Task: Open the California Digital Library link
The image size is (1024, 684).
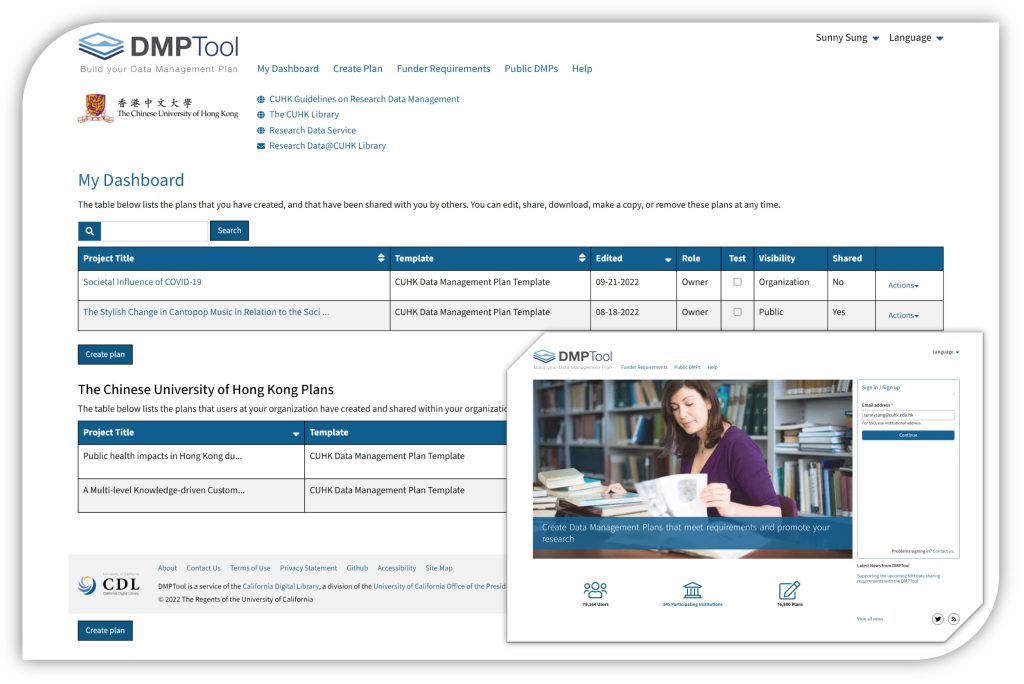Action: pos(281,587)
